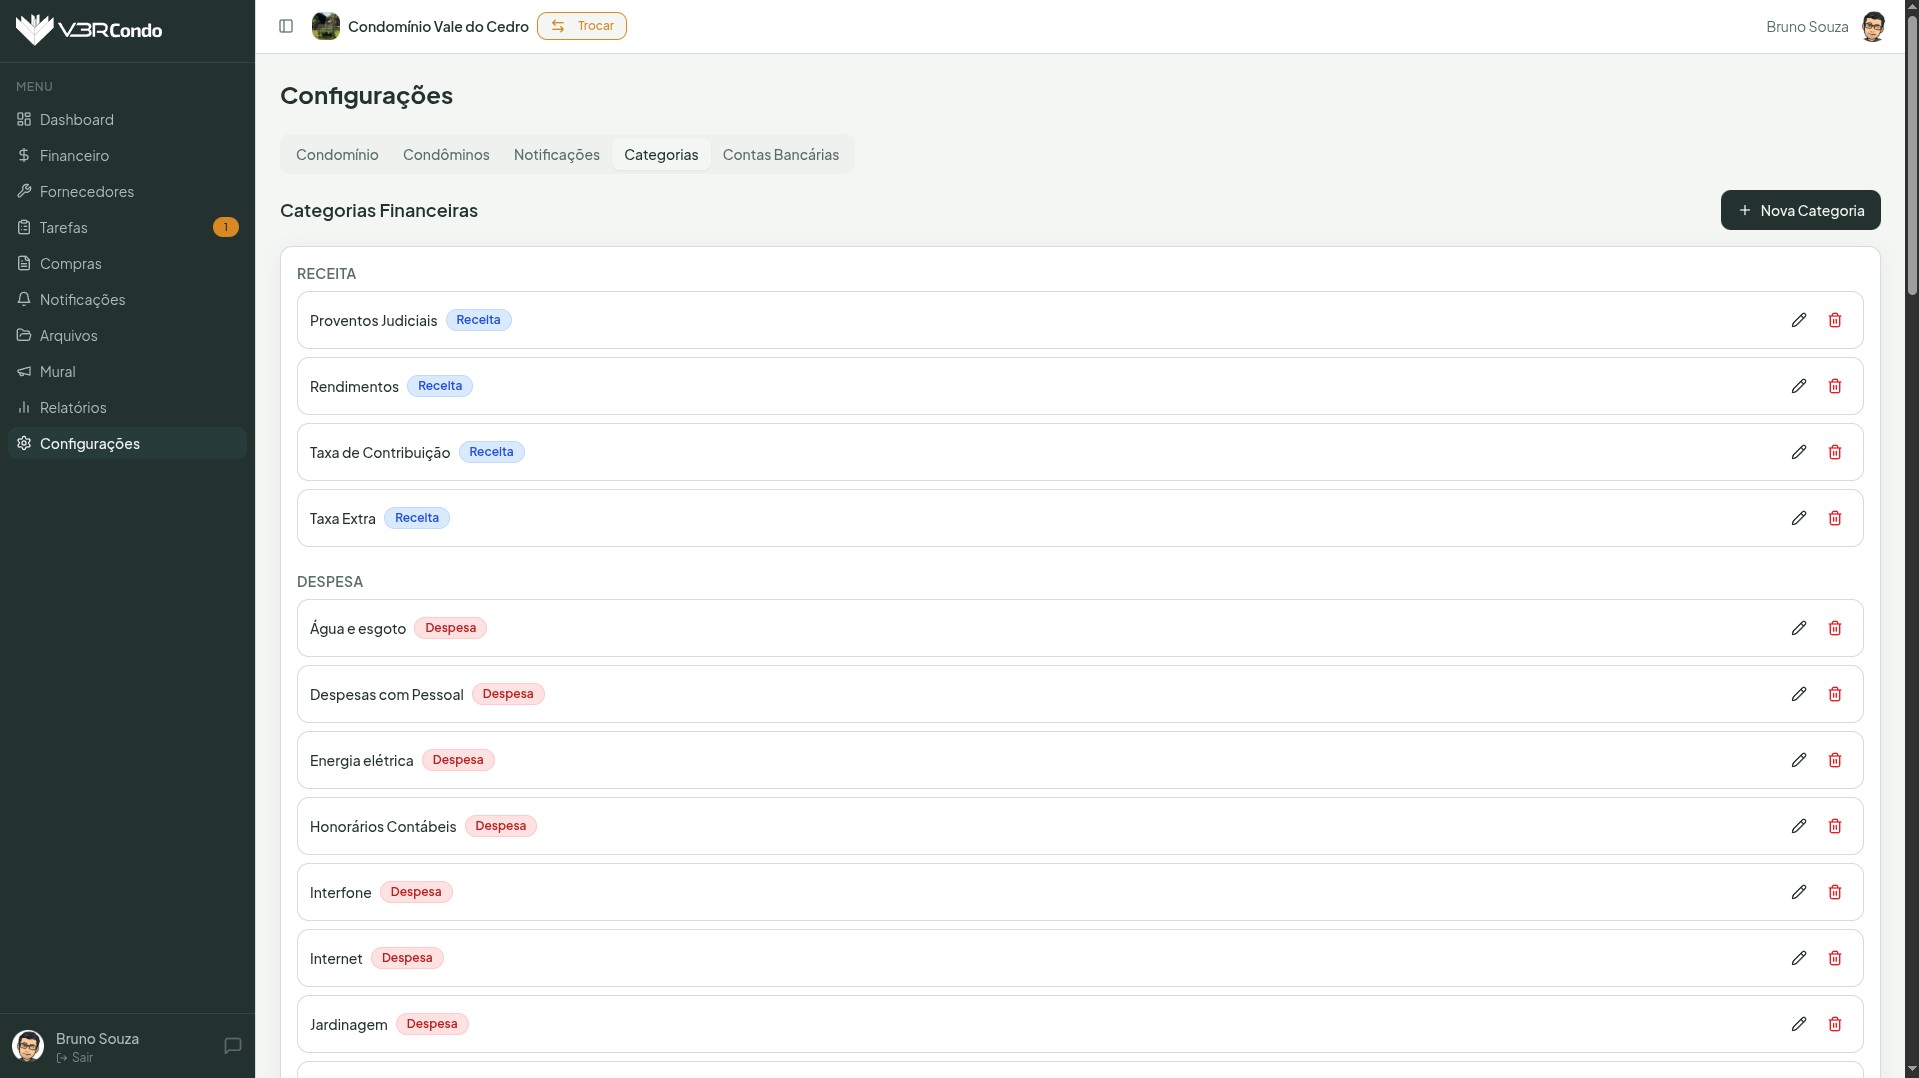Open chat icon beside Bruno Souza

pyautogui.click(x=233, y=1046)
